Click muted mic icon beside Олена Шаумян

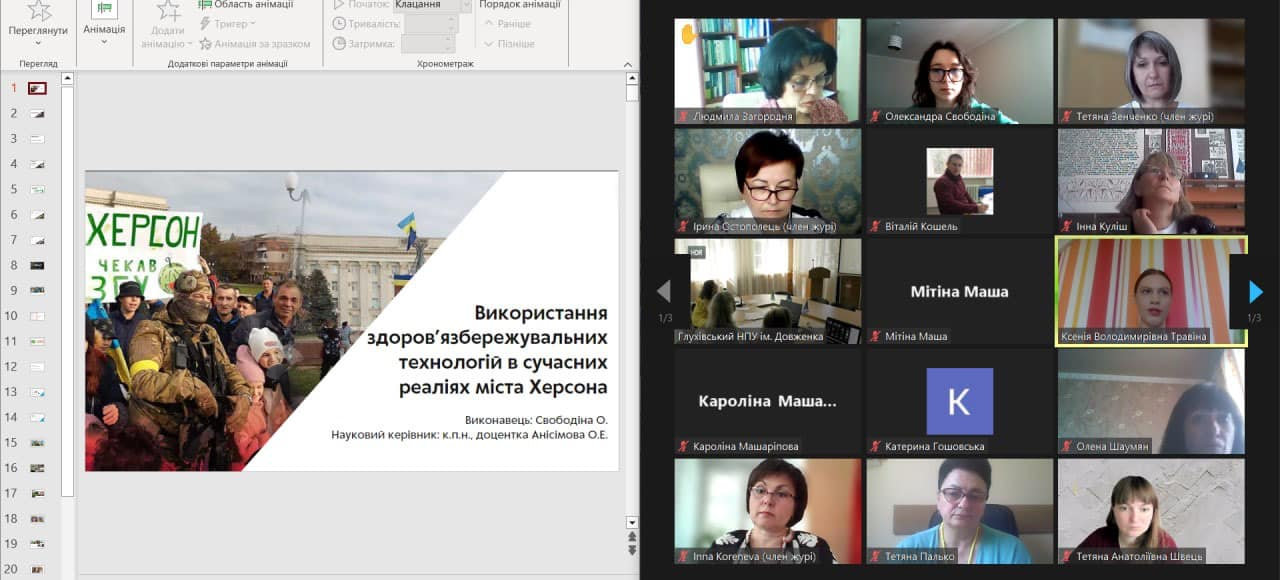1067,446
